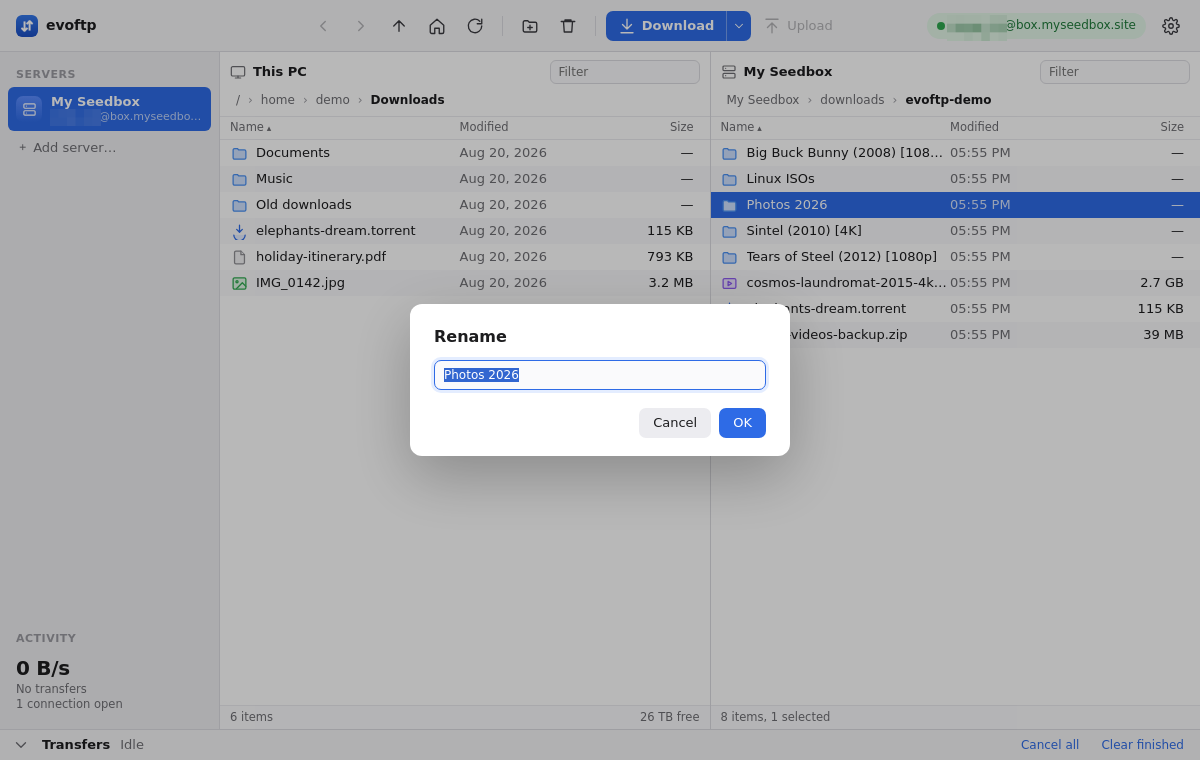Go to home breadcrumb

[278, 100]
